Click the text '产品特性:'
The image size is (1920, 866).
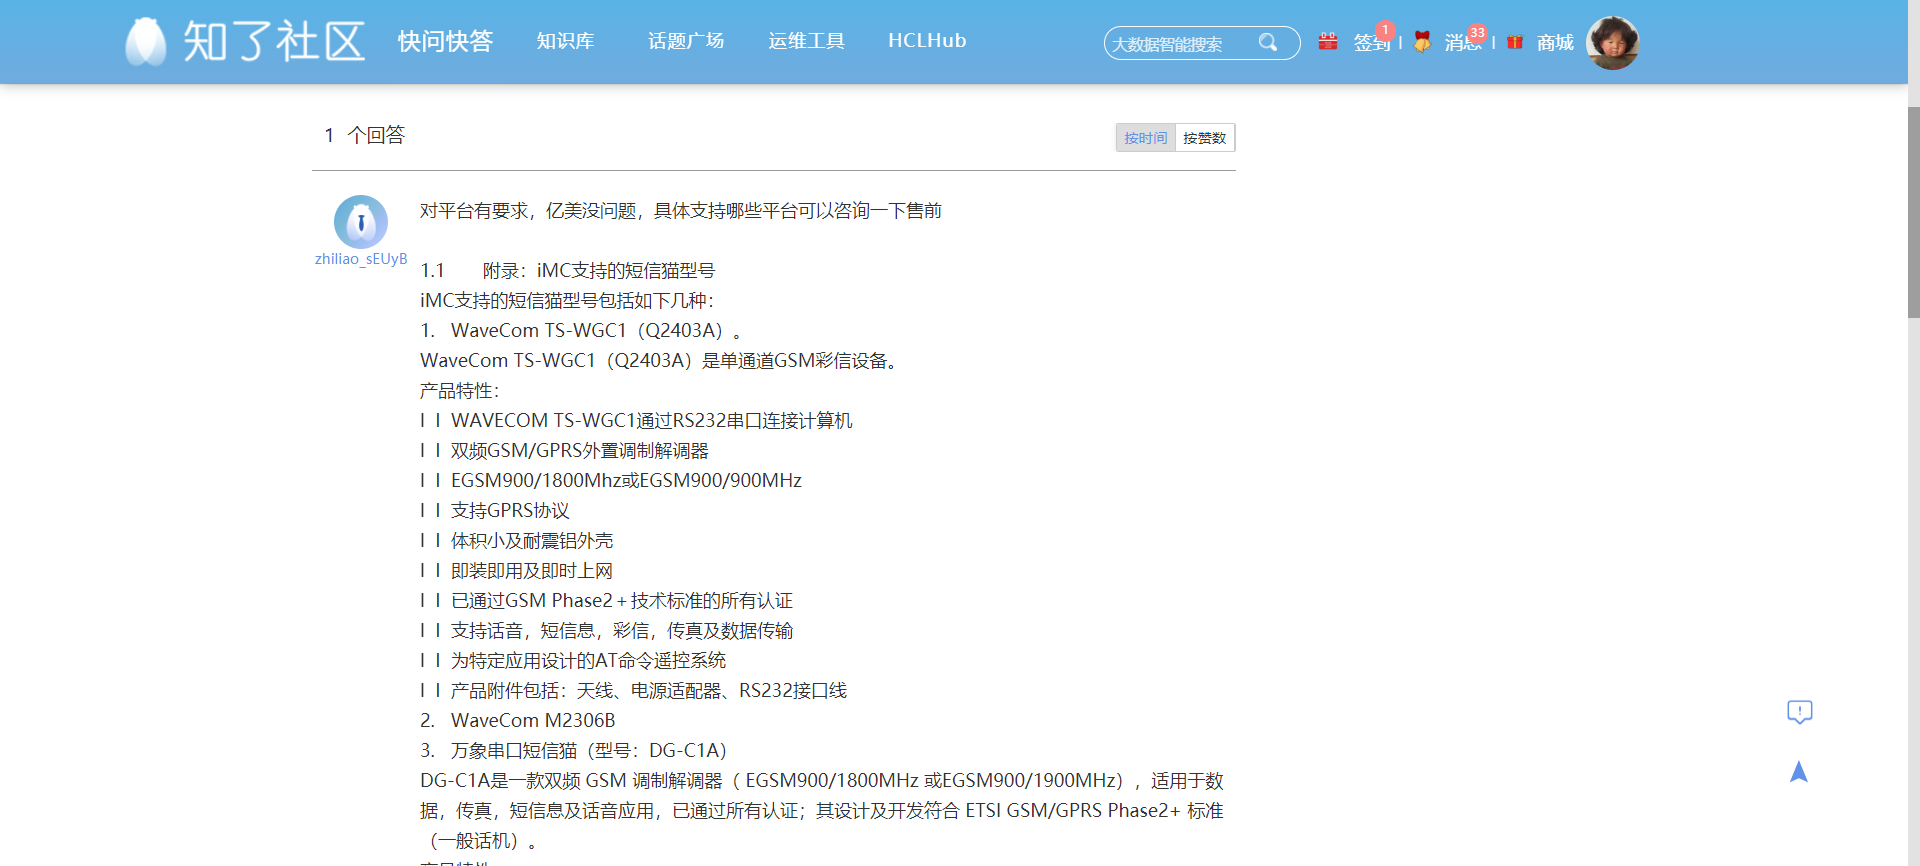click(459, 391)
